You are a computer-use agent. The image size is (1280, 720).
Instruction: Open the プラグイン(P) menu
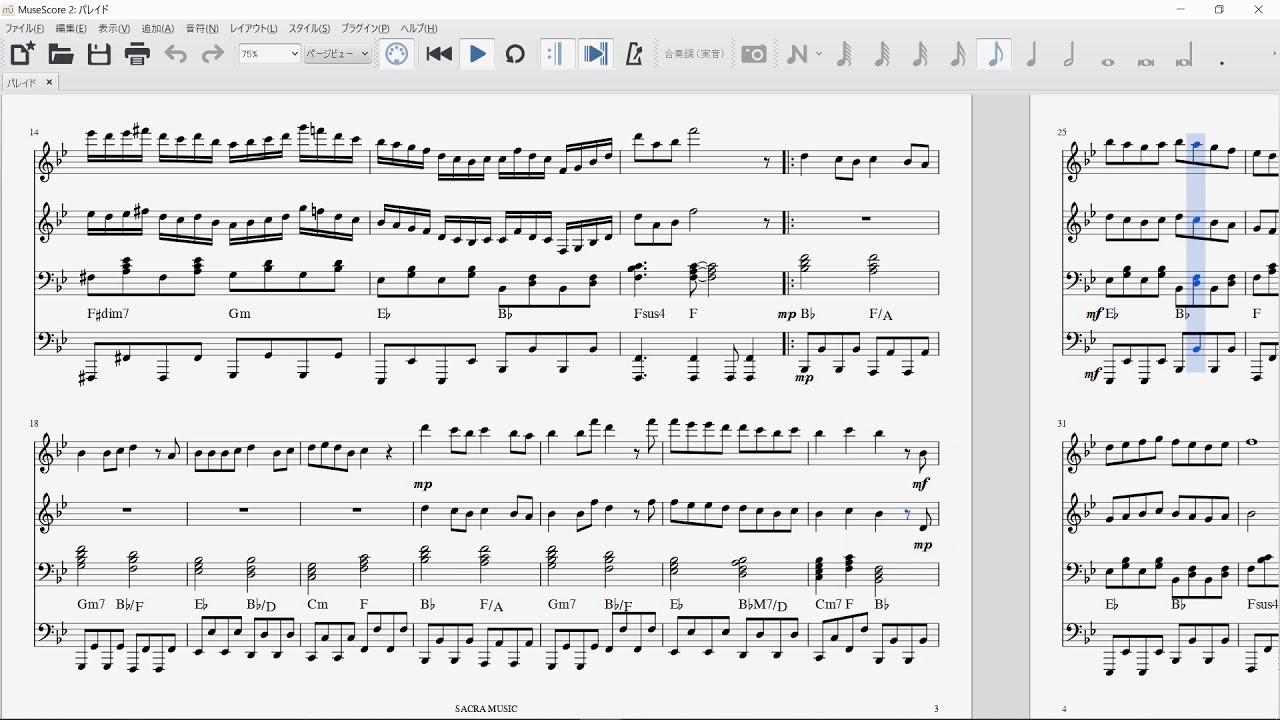[365, 29]
